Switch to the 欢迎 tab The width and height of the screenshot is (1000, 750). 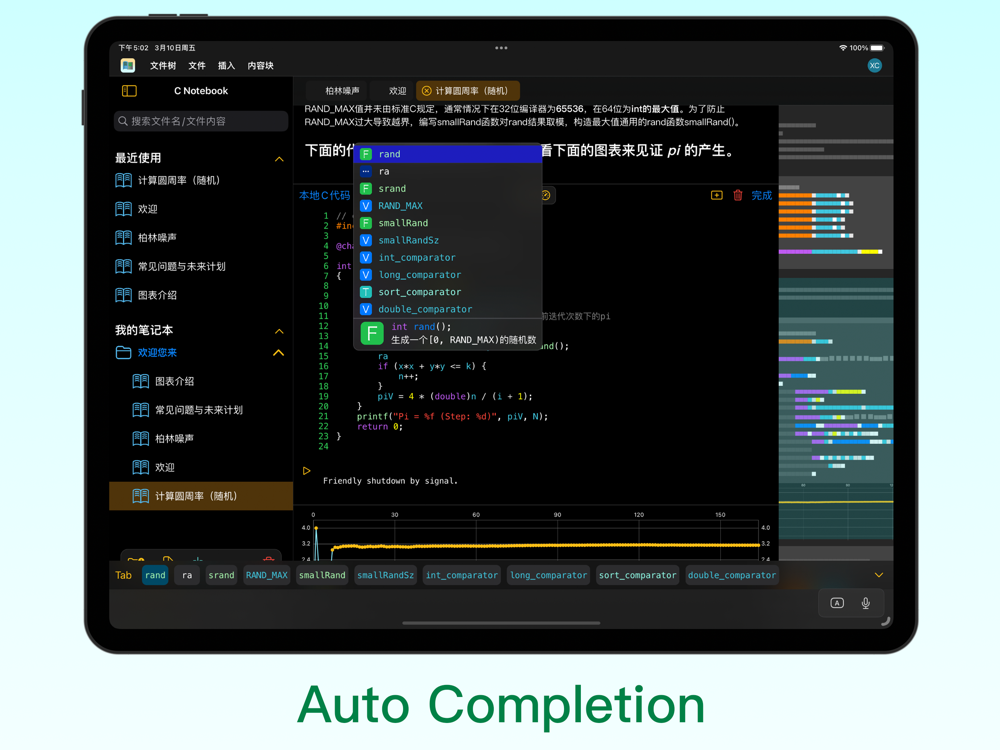[397, 91]
